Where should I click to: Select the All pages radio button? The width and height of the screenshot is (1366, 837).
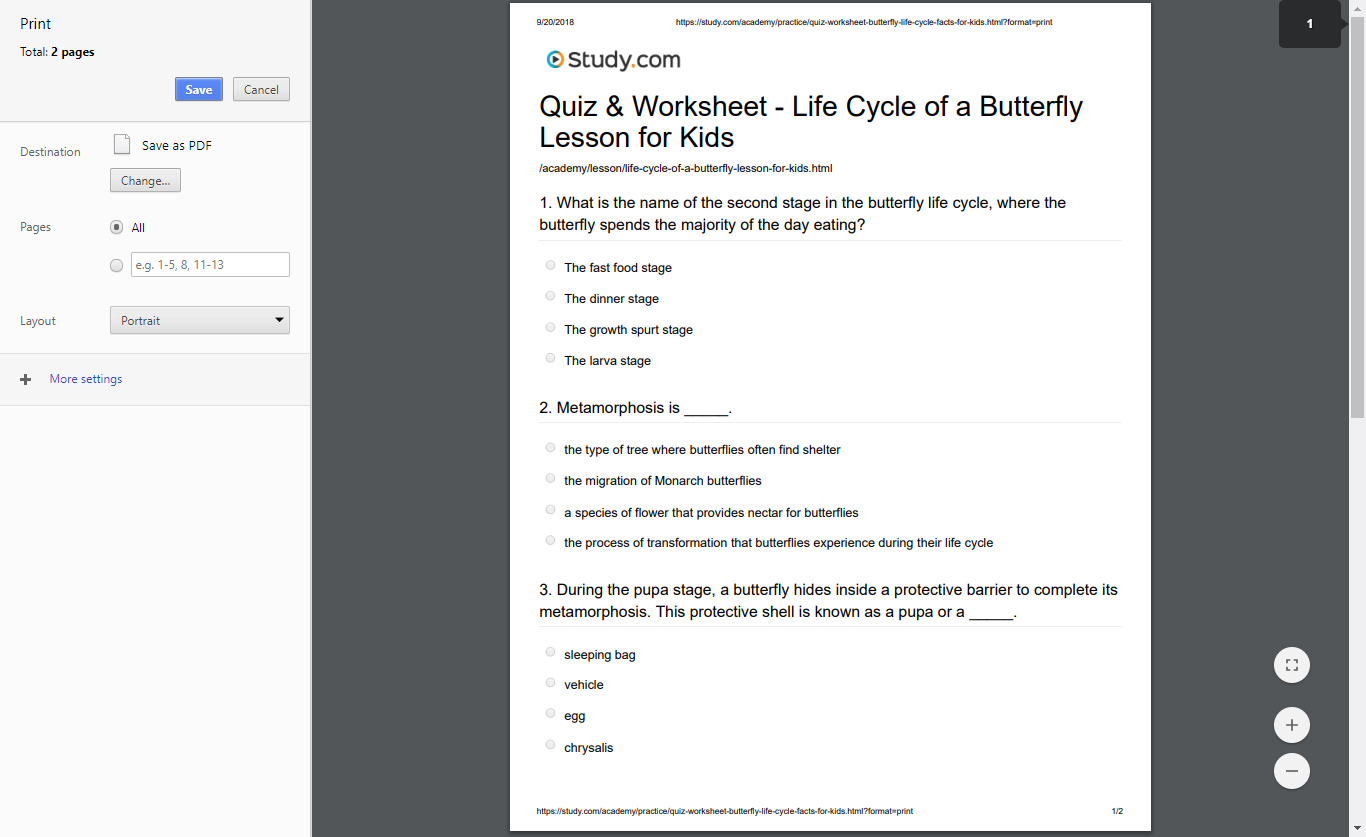pyautogui.click(x=116, y=227)
